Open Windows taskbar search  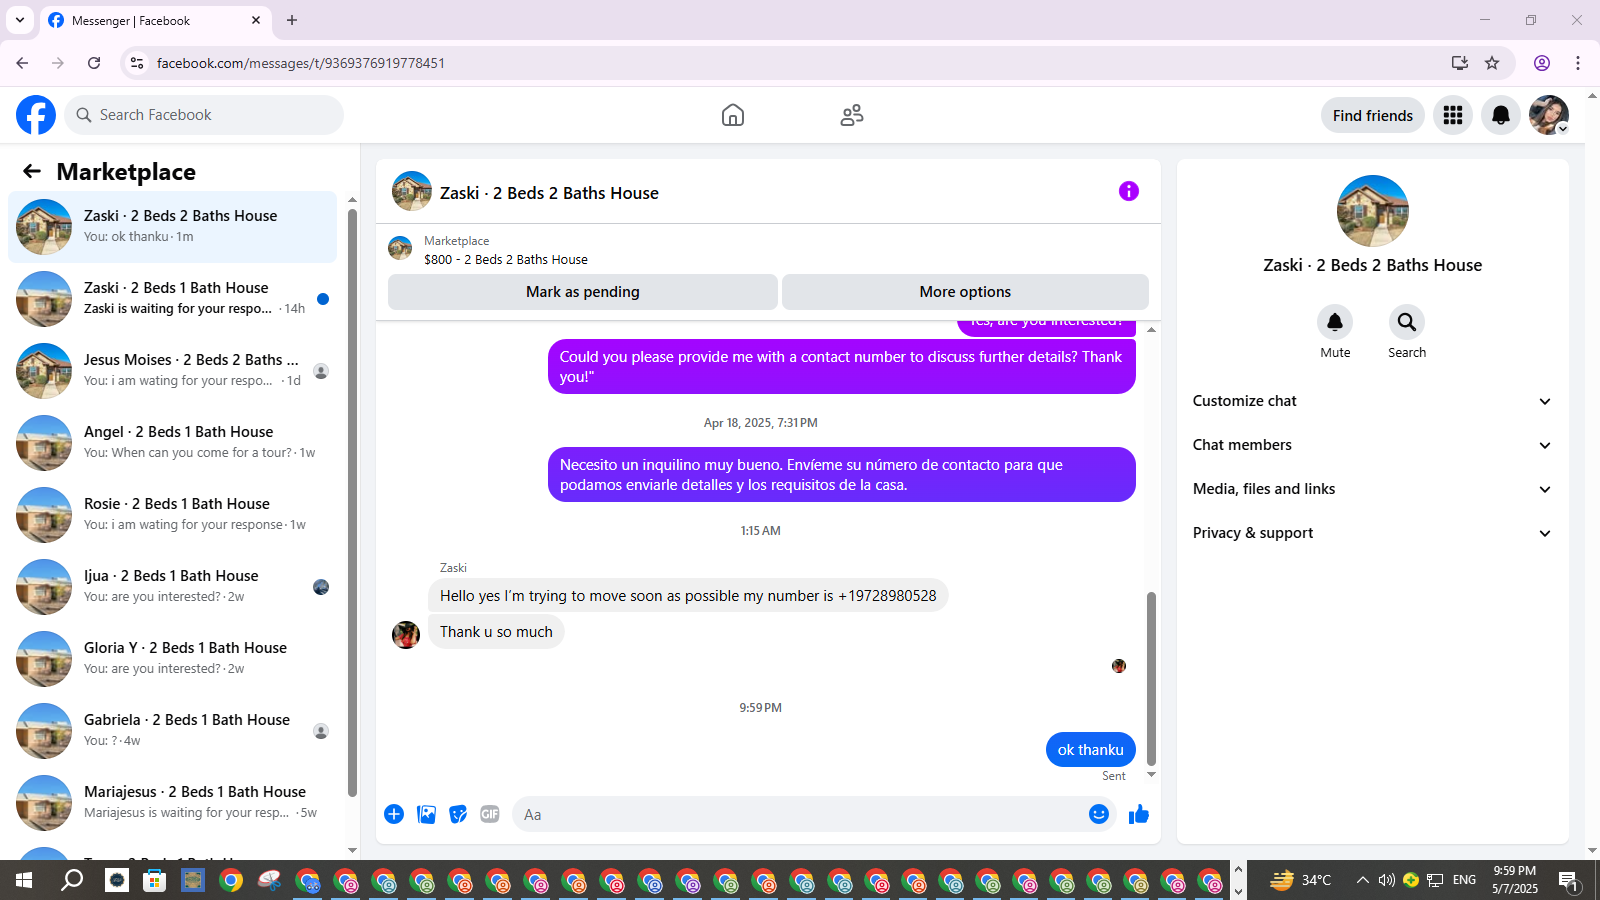[x=72, y=880]
